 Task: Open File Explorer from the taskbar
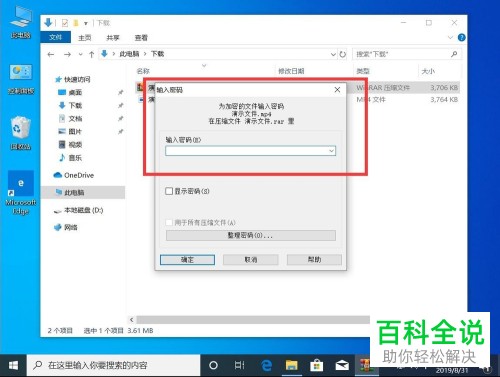291,365
